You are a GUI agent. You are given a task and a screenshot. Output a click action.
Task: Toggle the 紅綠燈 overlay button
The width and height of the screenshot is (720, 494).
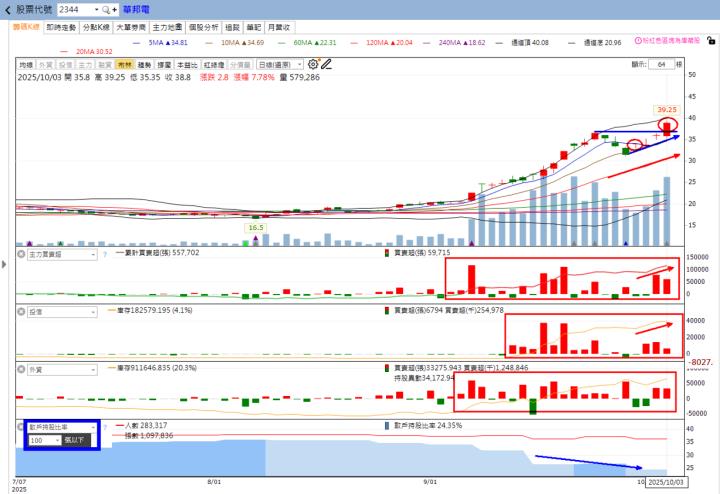tap(214, 65)
